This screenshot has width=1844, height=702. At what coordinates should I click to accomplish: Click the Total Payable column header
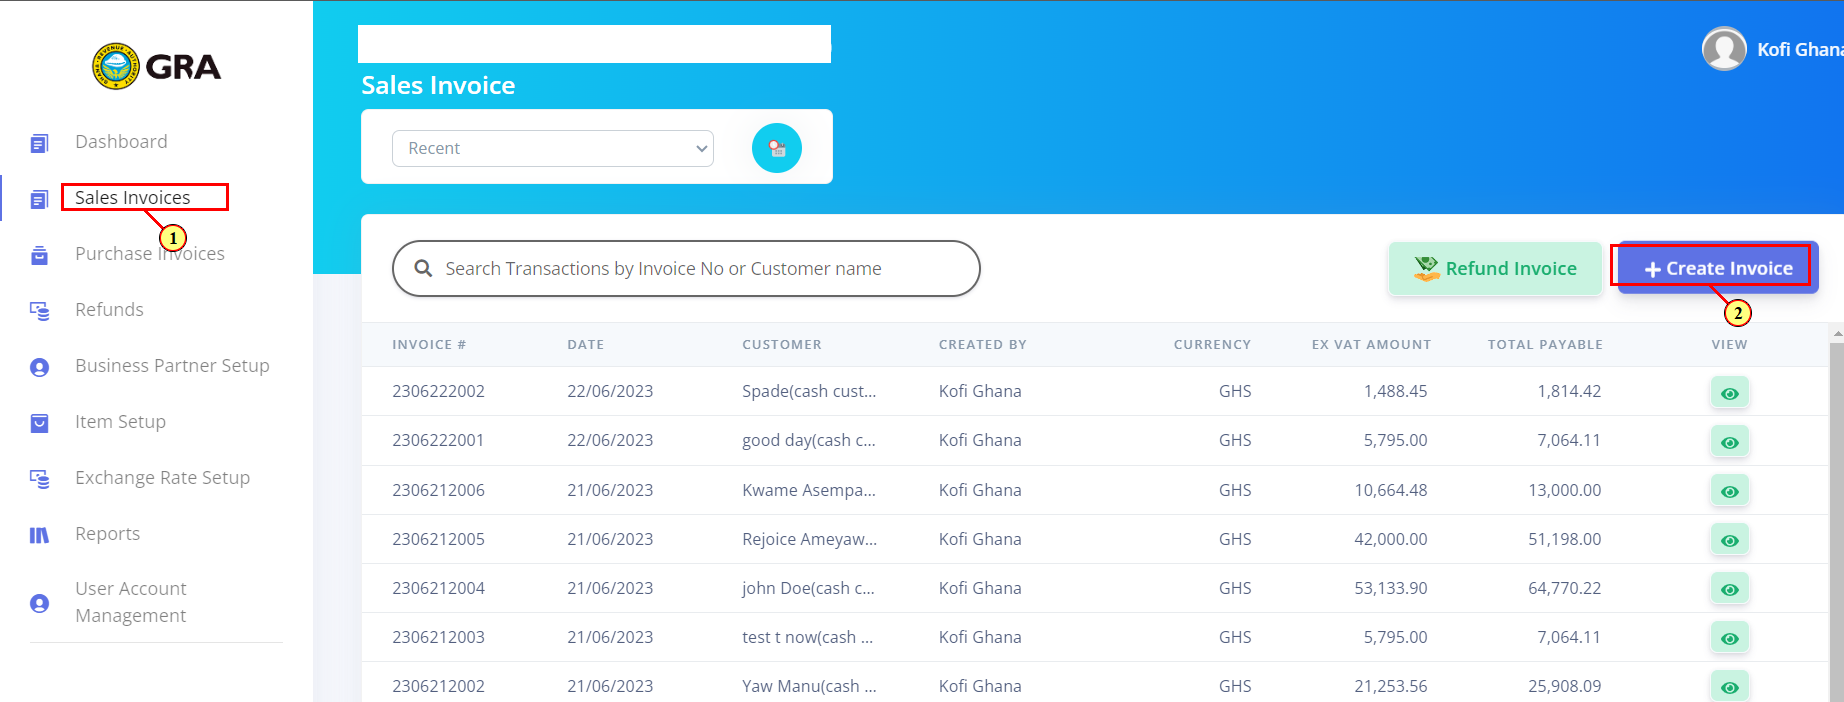pos(1545,344)
